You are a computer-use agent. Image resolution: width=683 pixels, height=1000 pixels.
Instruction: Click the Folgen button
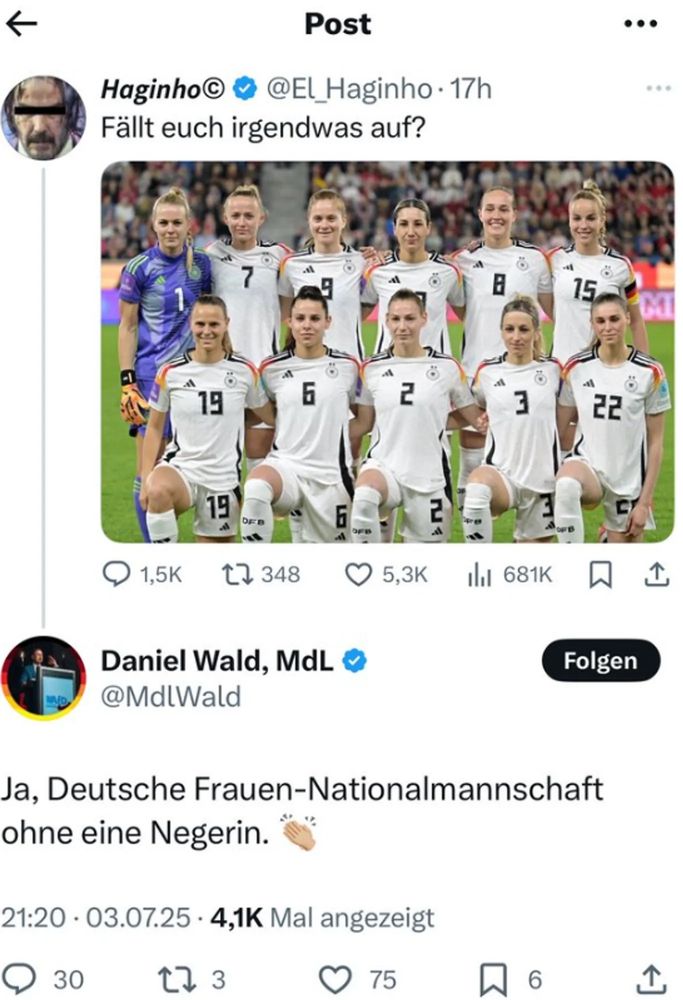601,661
